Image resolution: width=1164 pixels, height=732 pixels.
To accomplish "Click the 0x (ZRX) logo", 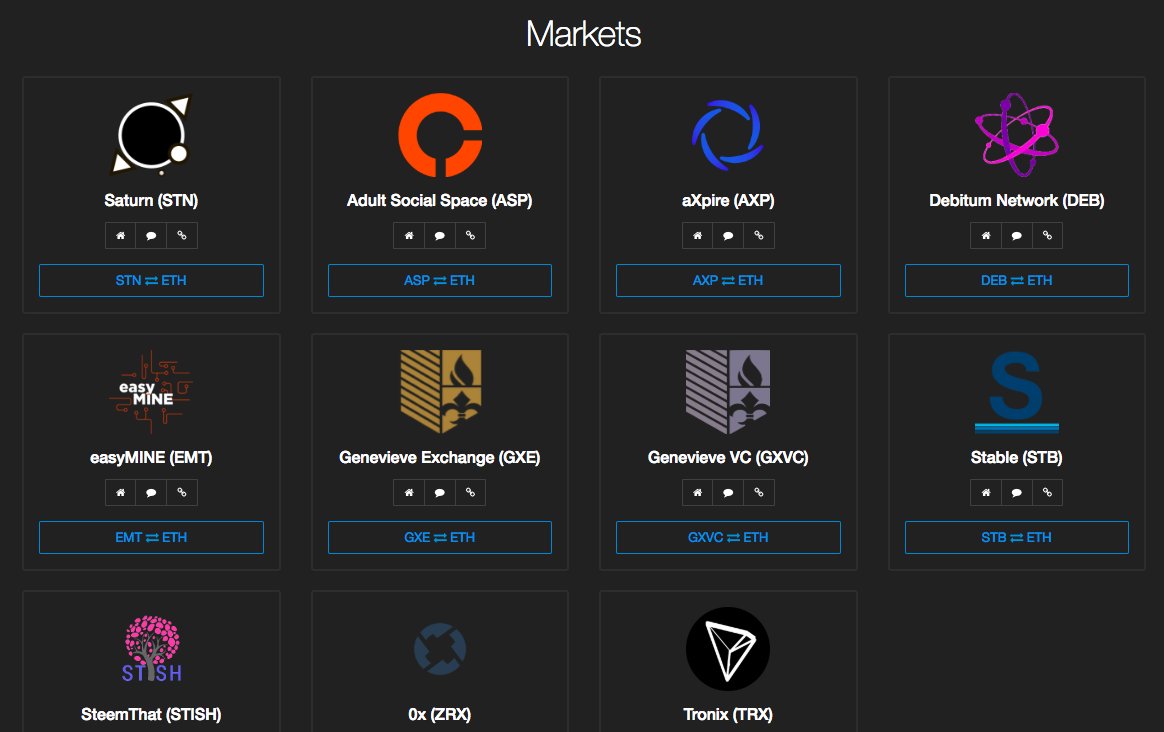I will 440,649.
